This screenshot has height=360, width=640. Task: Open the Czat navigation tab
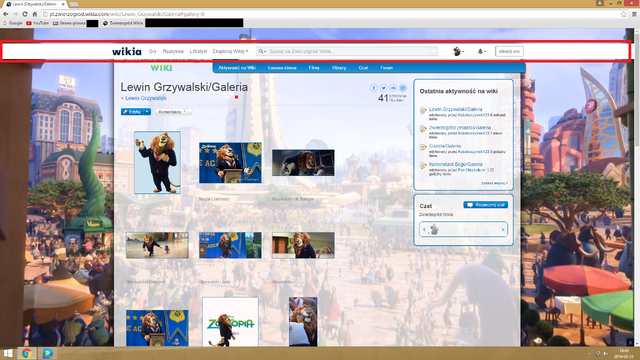tap(363, 68)
